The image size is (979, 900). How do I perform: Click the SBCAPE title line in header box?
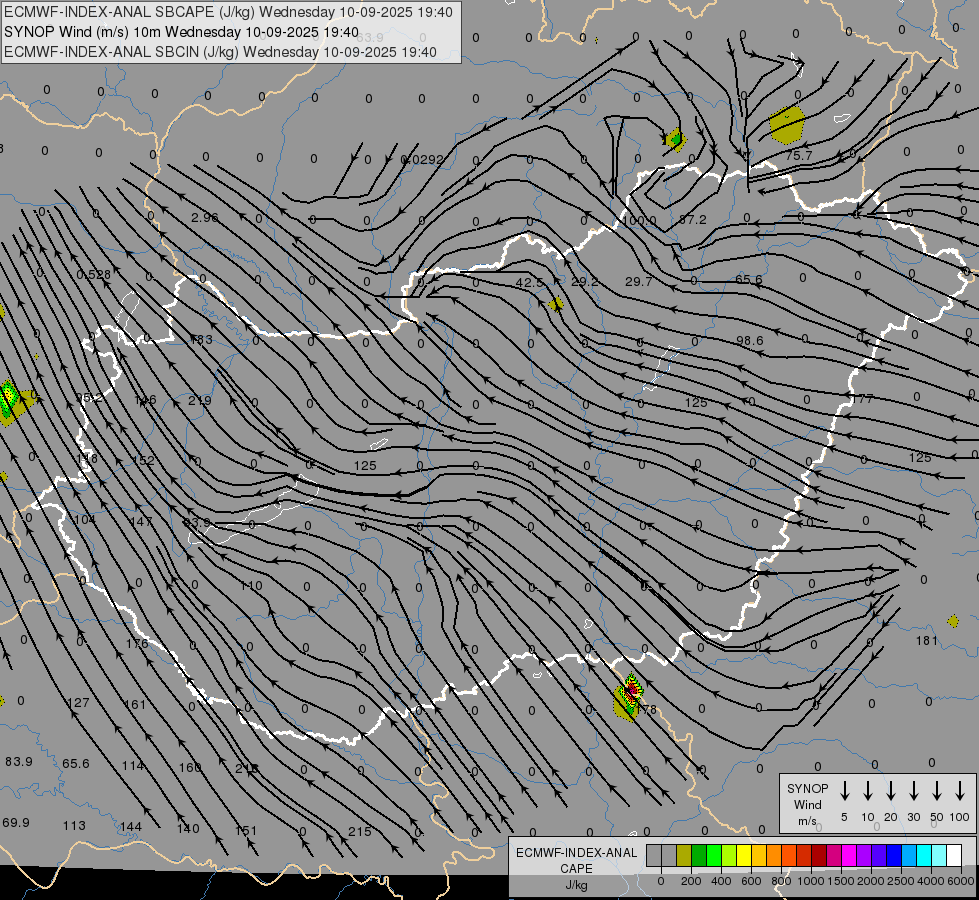(x=228, y=12)
